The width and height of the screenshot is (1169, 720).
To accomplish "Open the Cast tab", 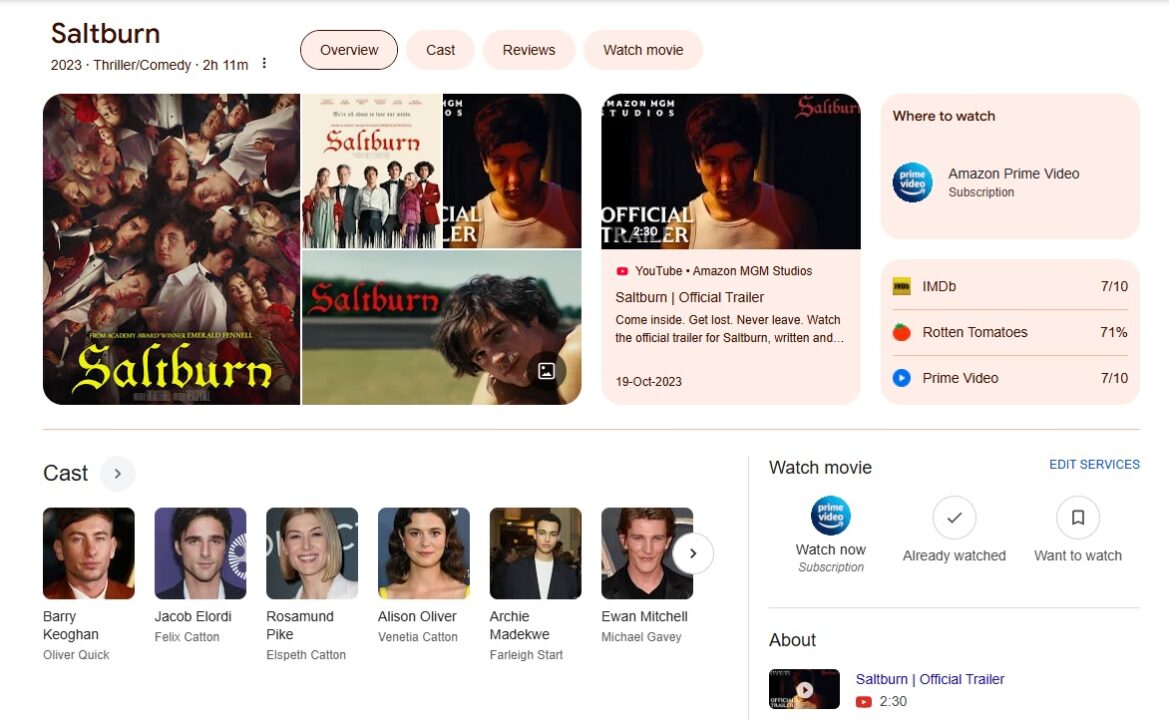I will coord(441,50).
